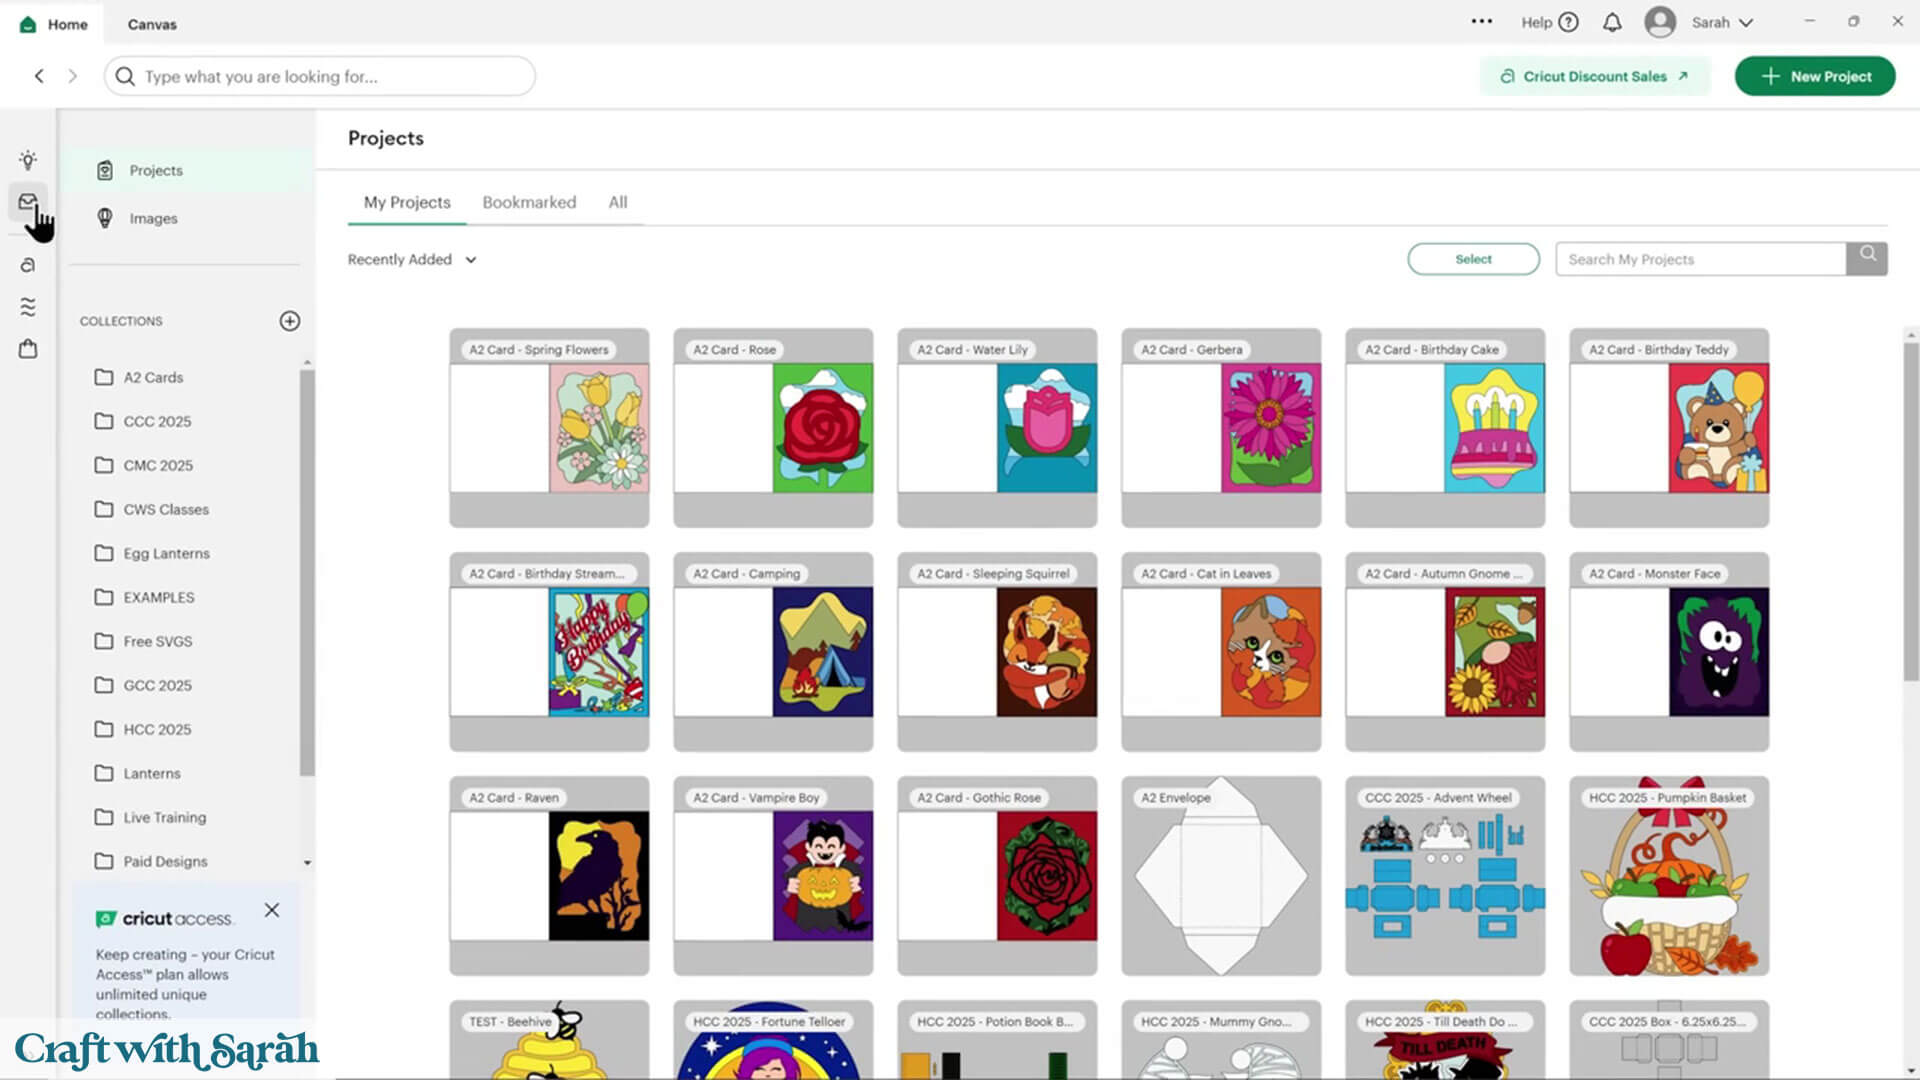
Task: Open the Canvas tab
Action: tap(152, 24)
